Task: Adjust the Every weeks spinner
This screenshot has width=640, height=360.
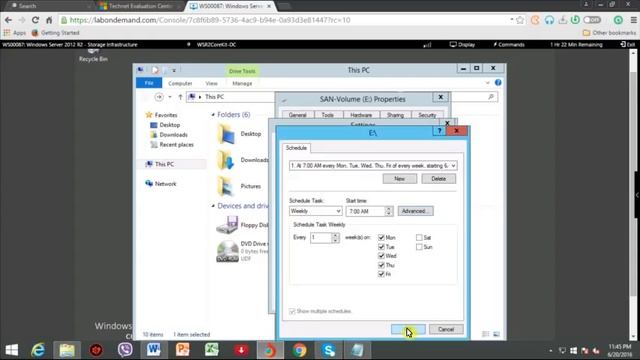Action: [x=335, y=238]
